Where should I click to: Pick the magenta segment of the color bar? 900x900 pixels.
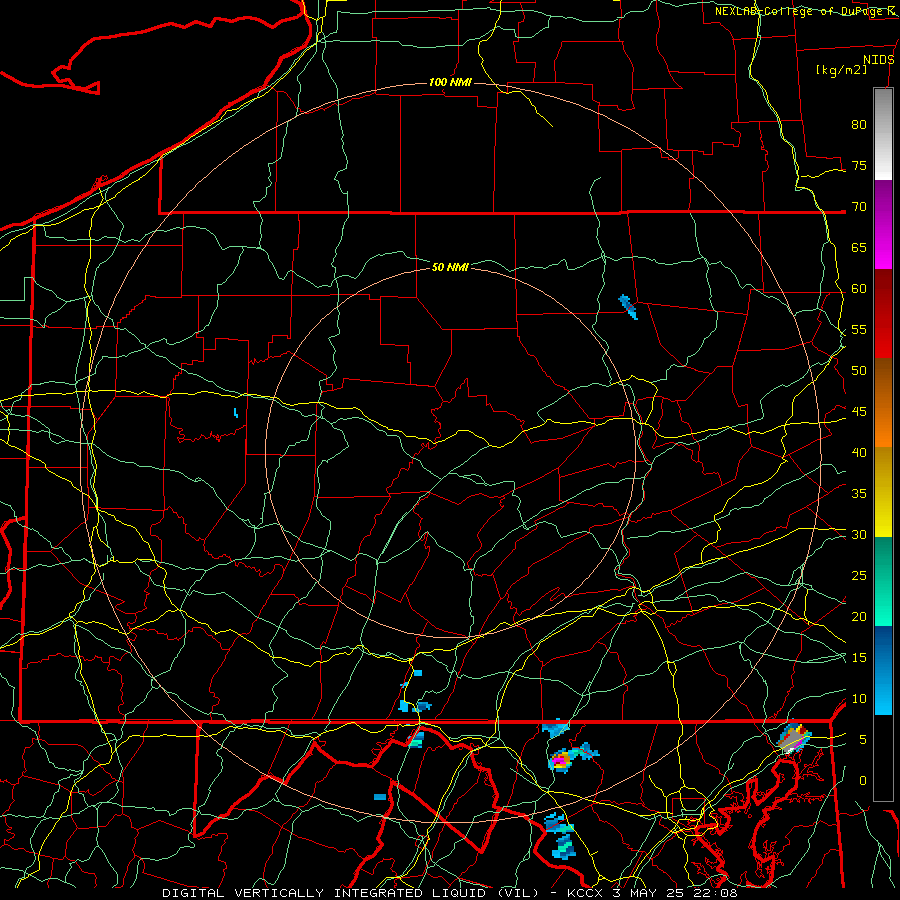point(883,224)
